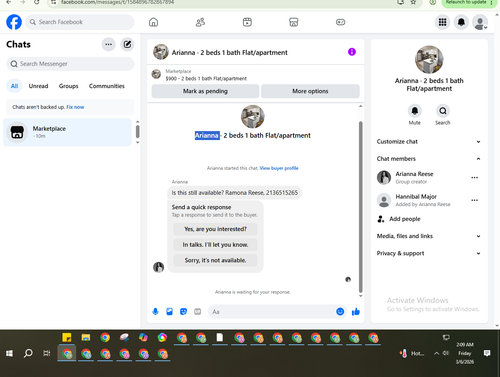Click the chat list scrollbar thumb

pos(137,131)
